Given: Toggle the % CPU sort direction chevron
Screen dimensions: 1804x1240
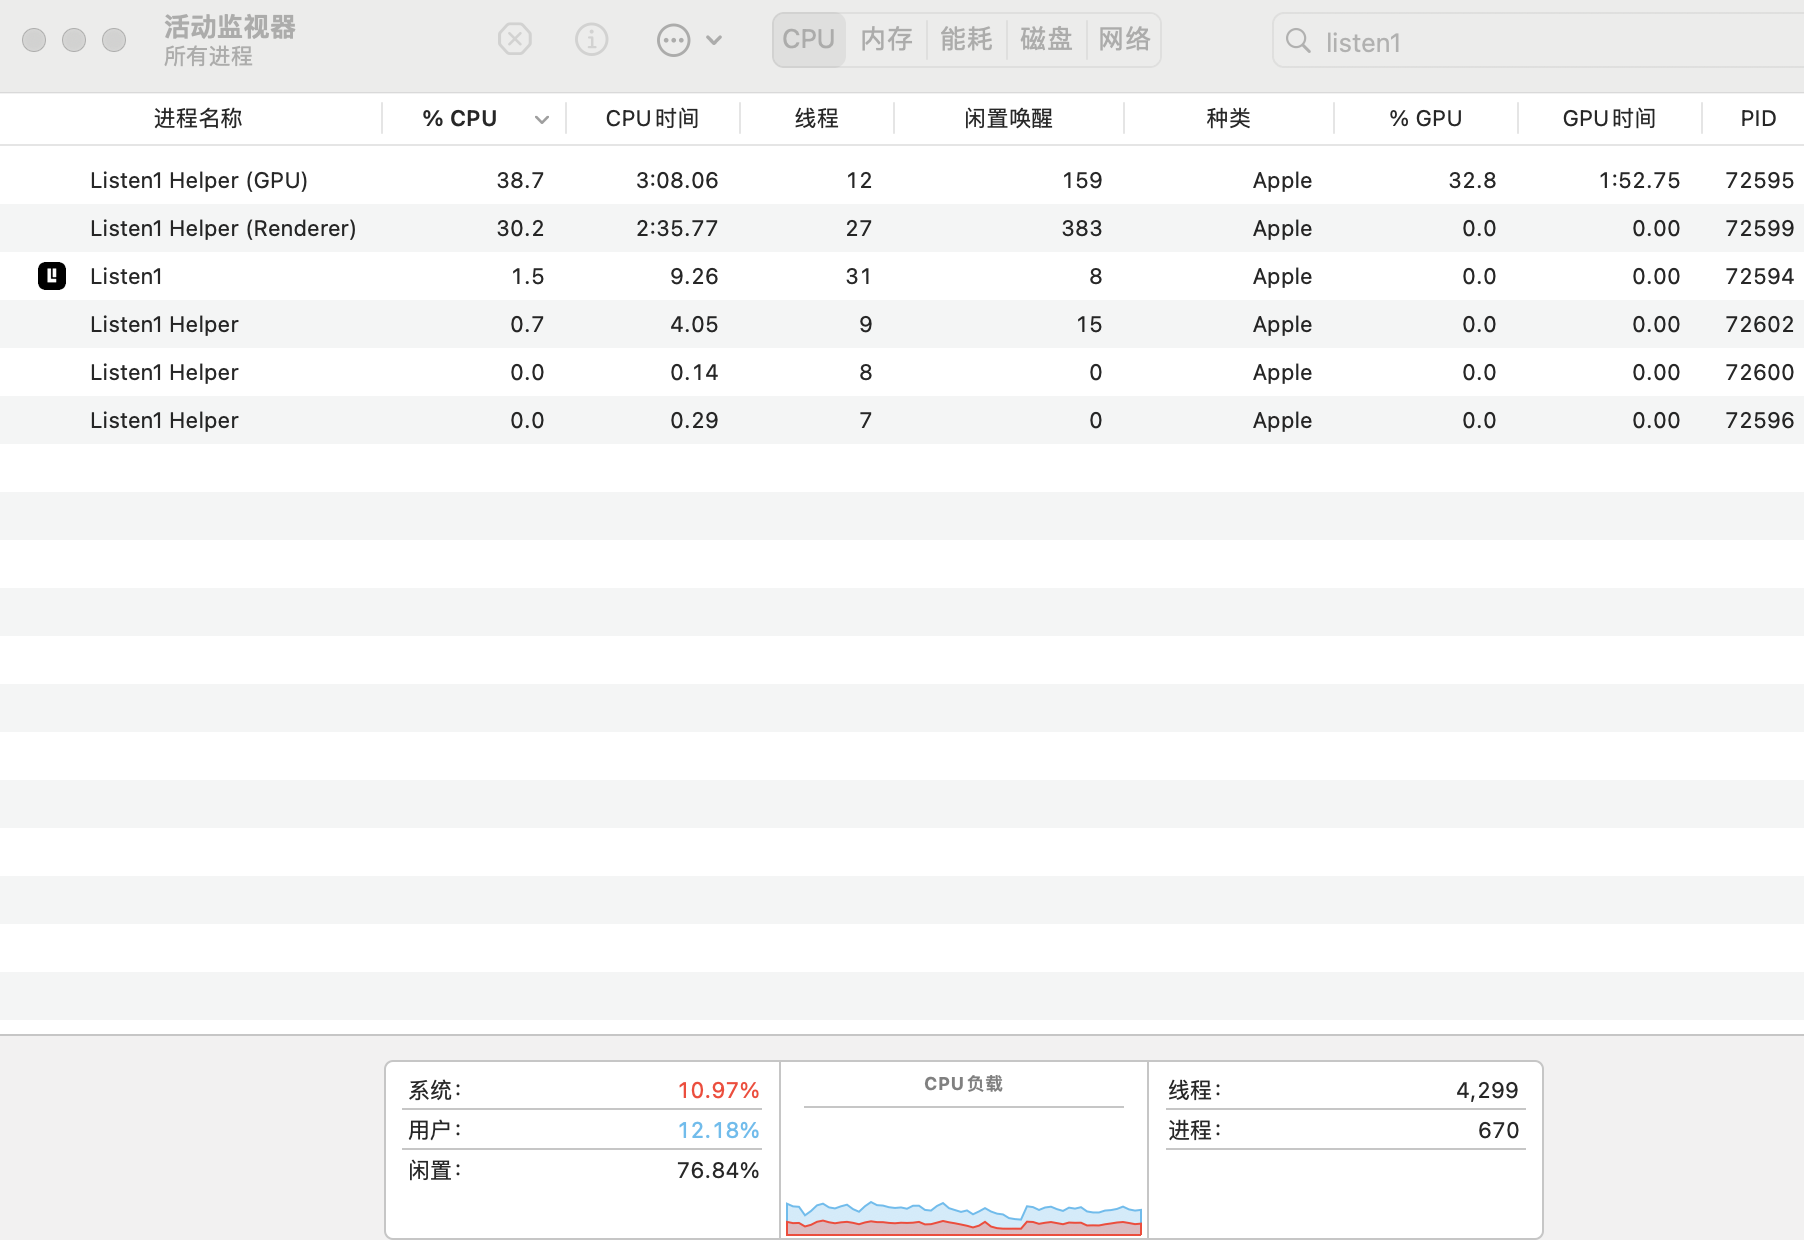Looking at the screenshot, I should point(542,119).
